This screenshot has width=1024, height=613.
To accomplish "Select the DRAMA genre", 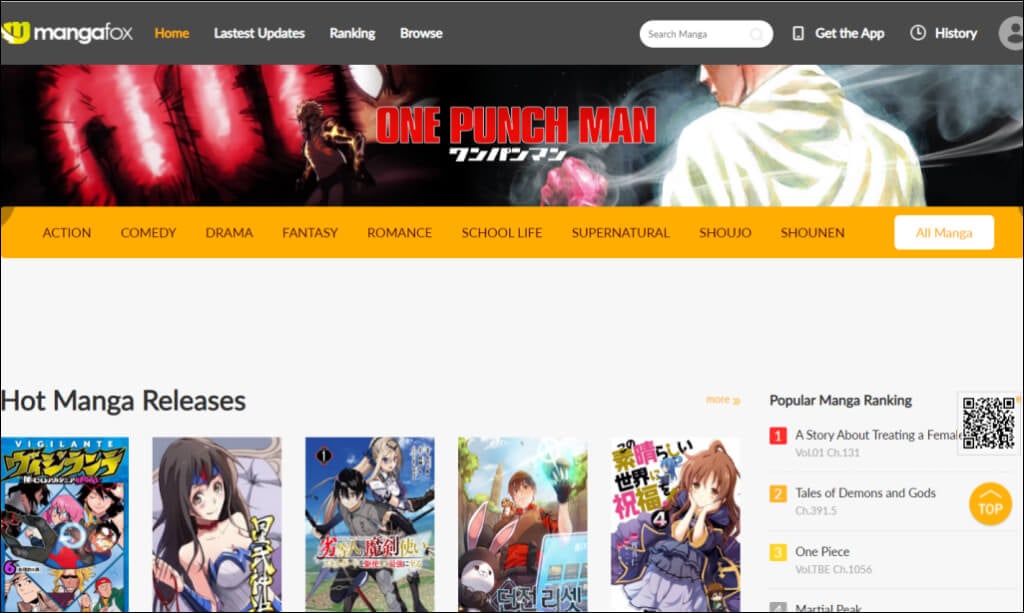I will (x=229, y=233).
